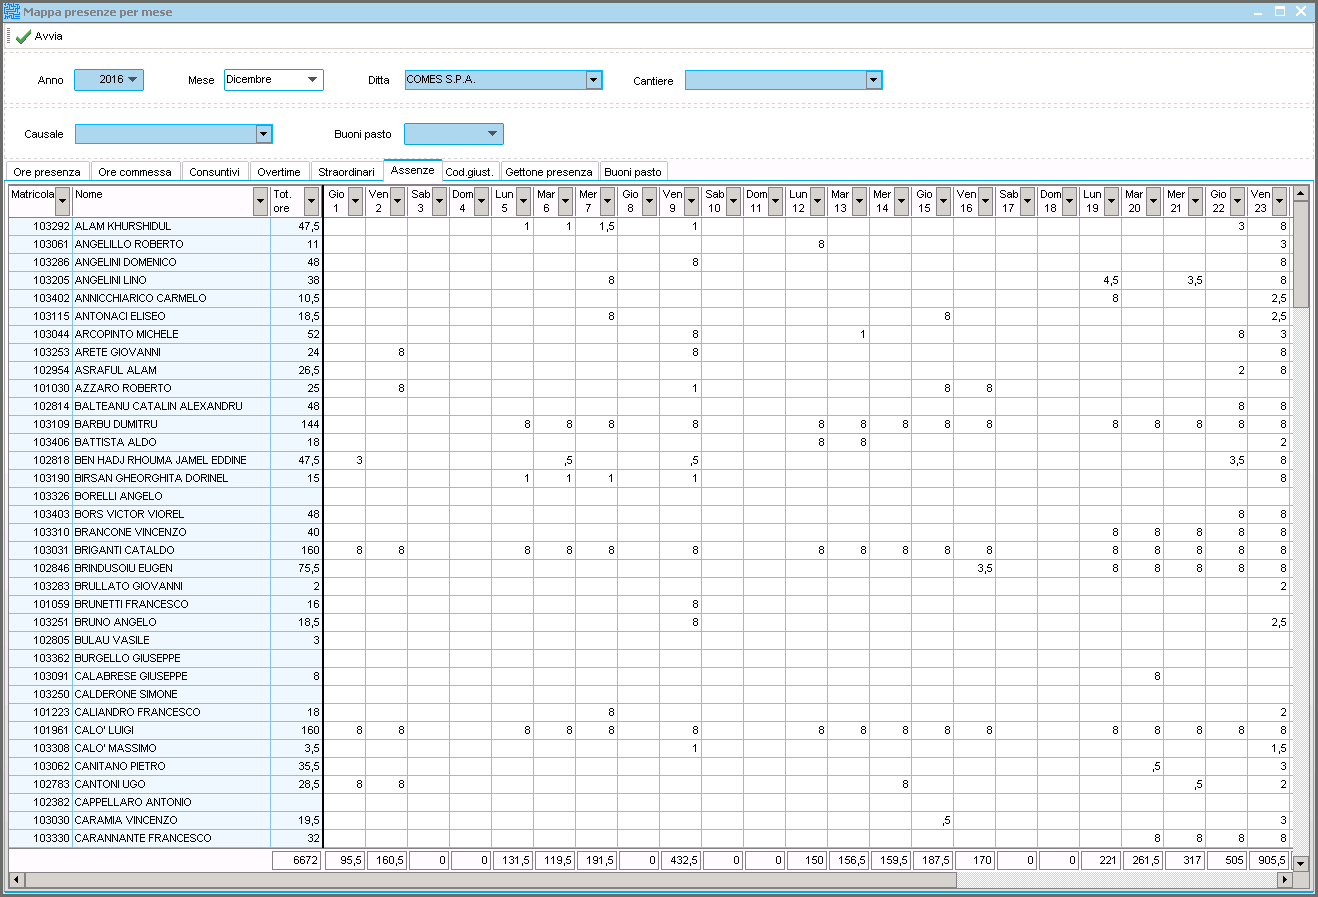Open the Gio 15 column filter arrow

tap(943, 201)
